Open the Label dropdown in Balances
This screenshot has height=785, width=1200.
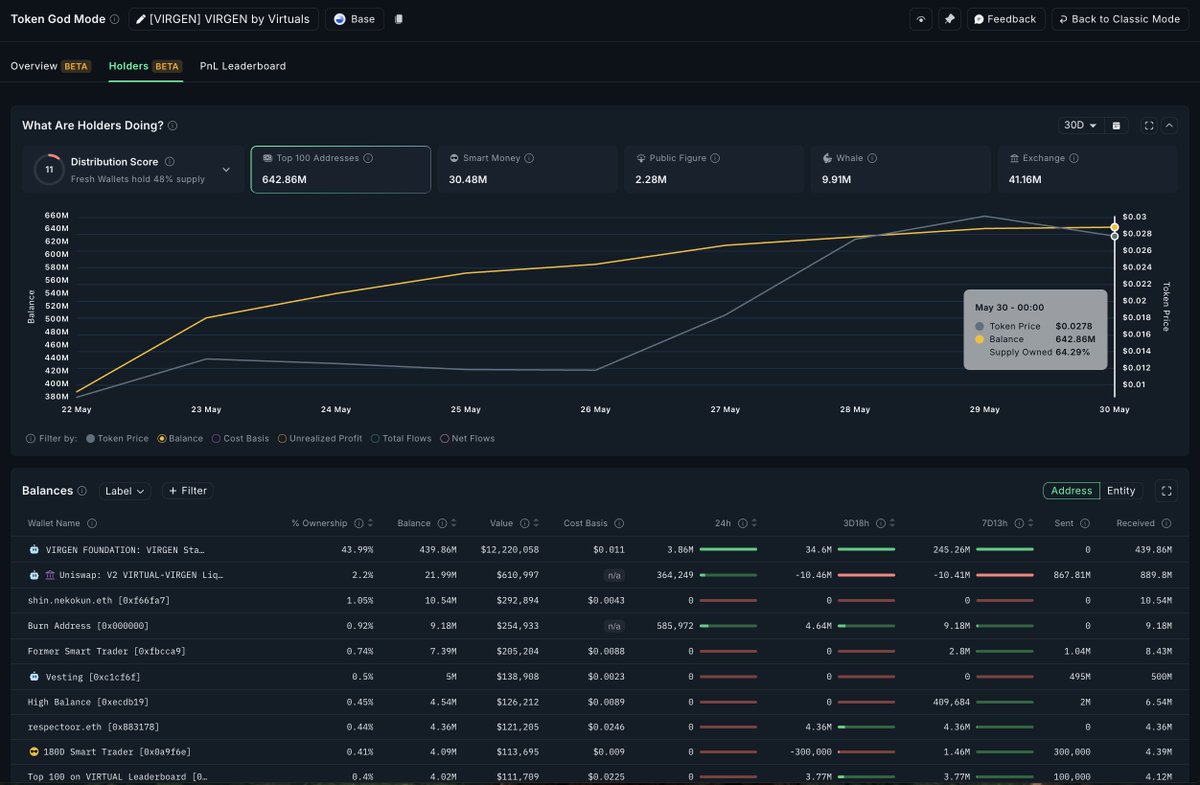pos(125,491)
